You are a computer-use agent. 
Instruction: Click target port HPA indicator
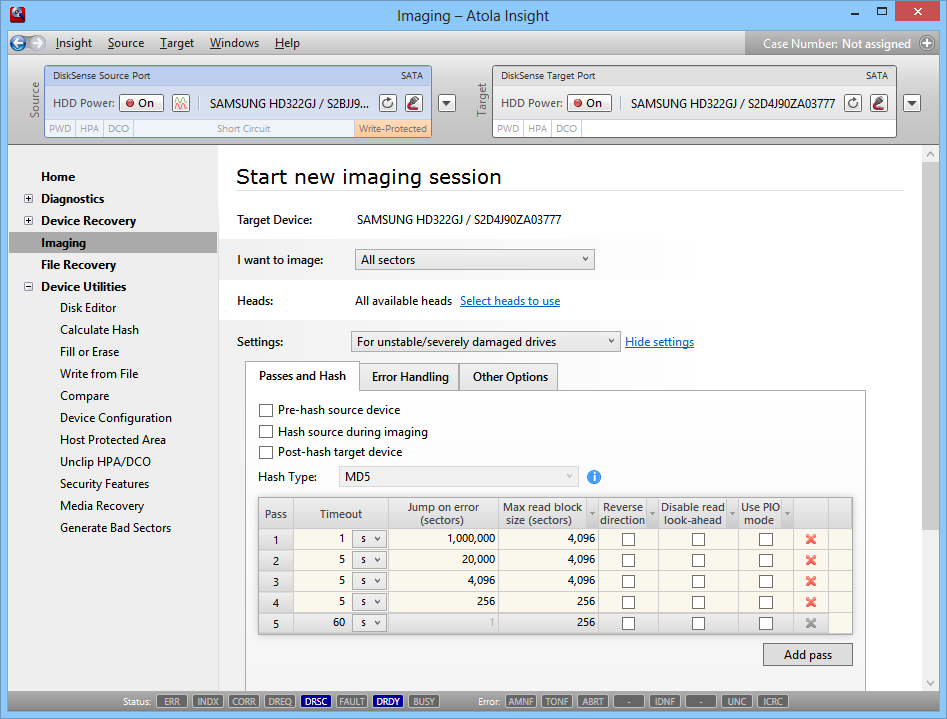tap(537, 129)
